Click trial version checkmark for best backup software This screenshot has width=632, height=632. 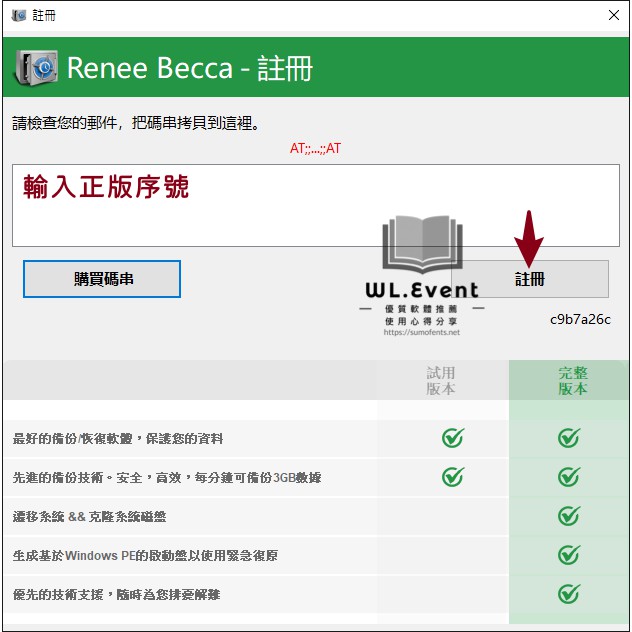coord(453,438)
